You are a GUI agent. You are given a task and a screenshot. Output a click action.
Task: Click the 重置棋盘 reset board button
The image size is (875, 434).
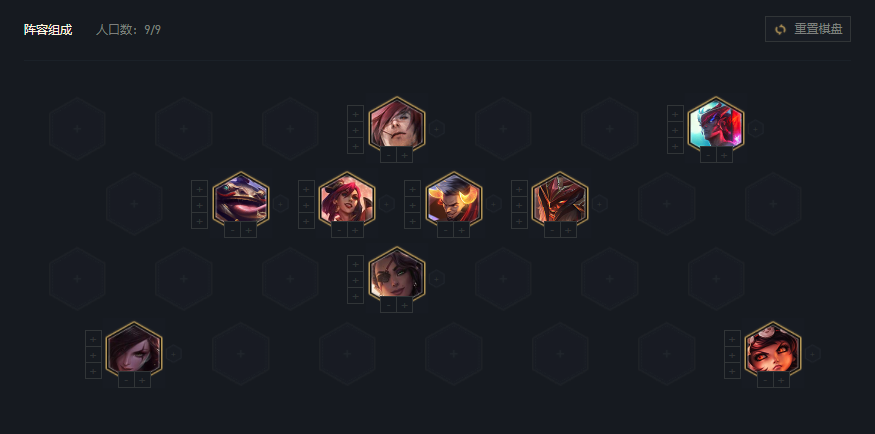click(807, 29)
